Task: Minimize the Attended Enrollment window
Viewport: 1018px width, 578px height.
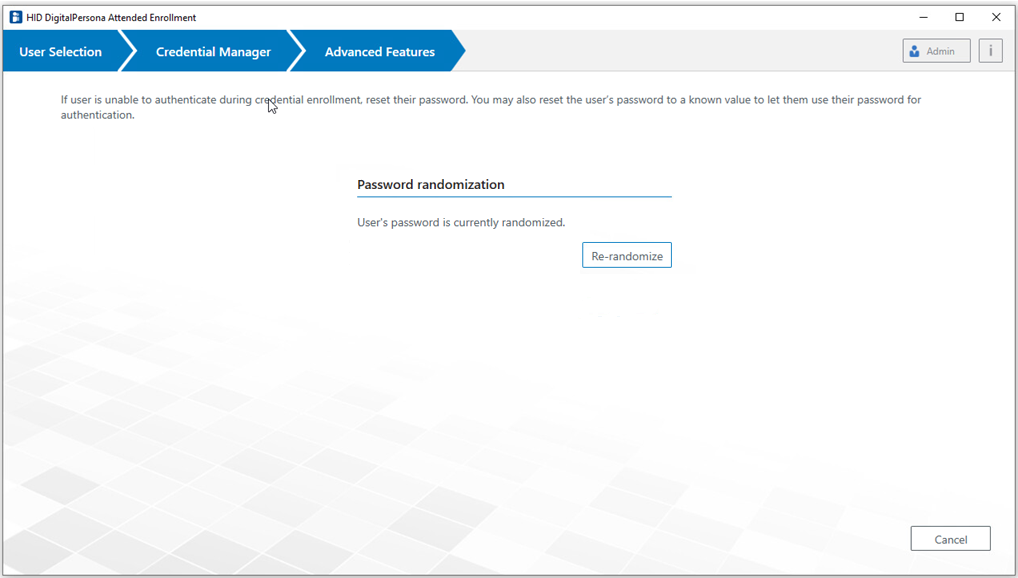Action: click(922, 17)
